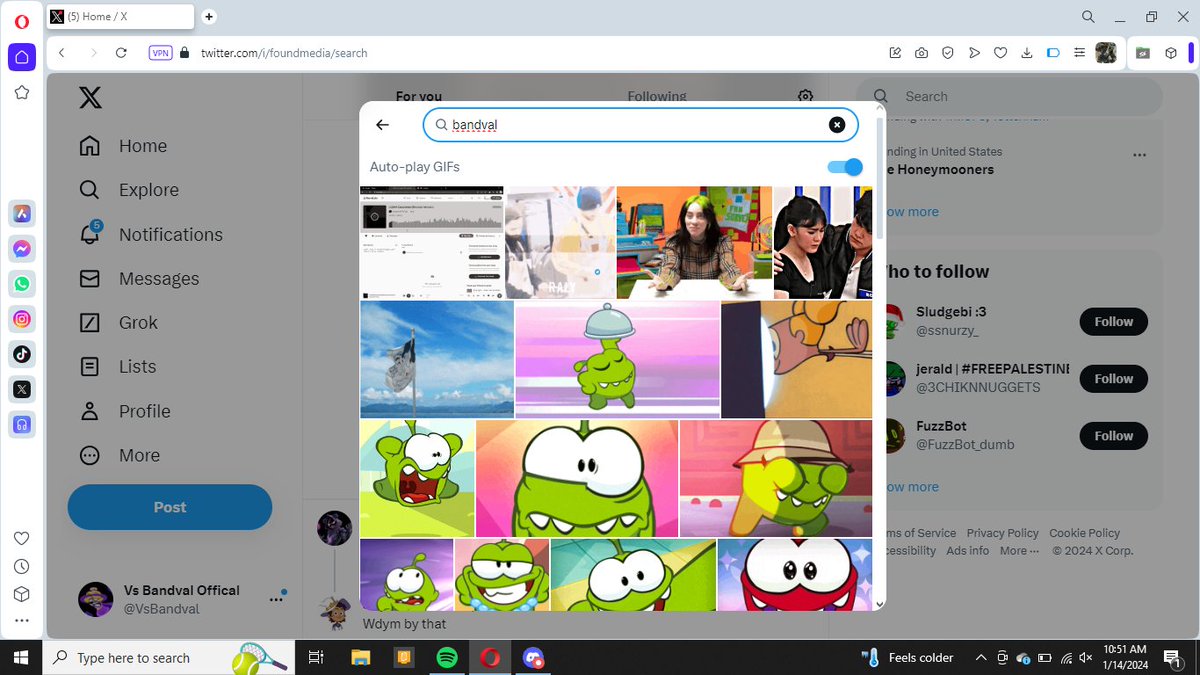1200x675 pixels.
Task: Toggle the VPN badge in address bar
Action: 160,53
